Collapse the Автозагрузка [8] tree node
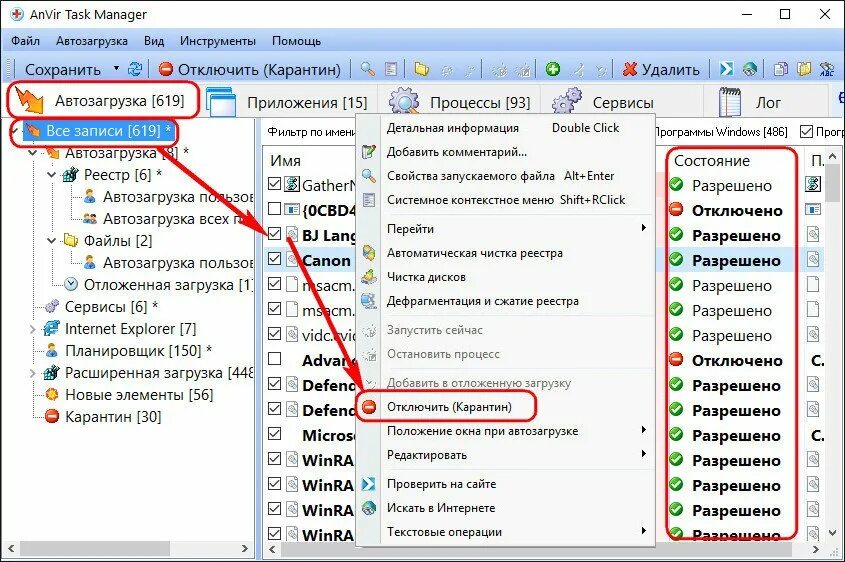 33,153
